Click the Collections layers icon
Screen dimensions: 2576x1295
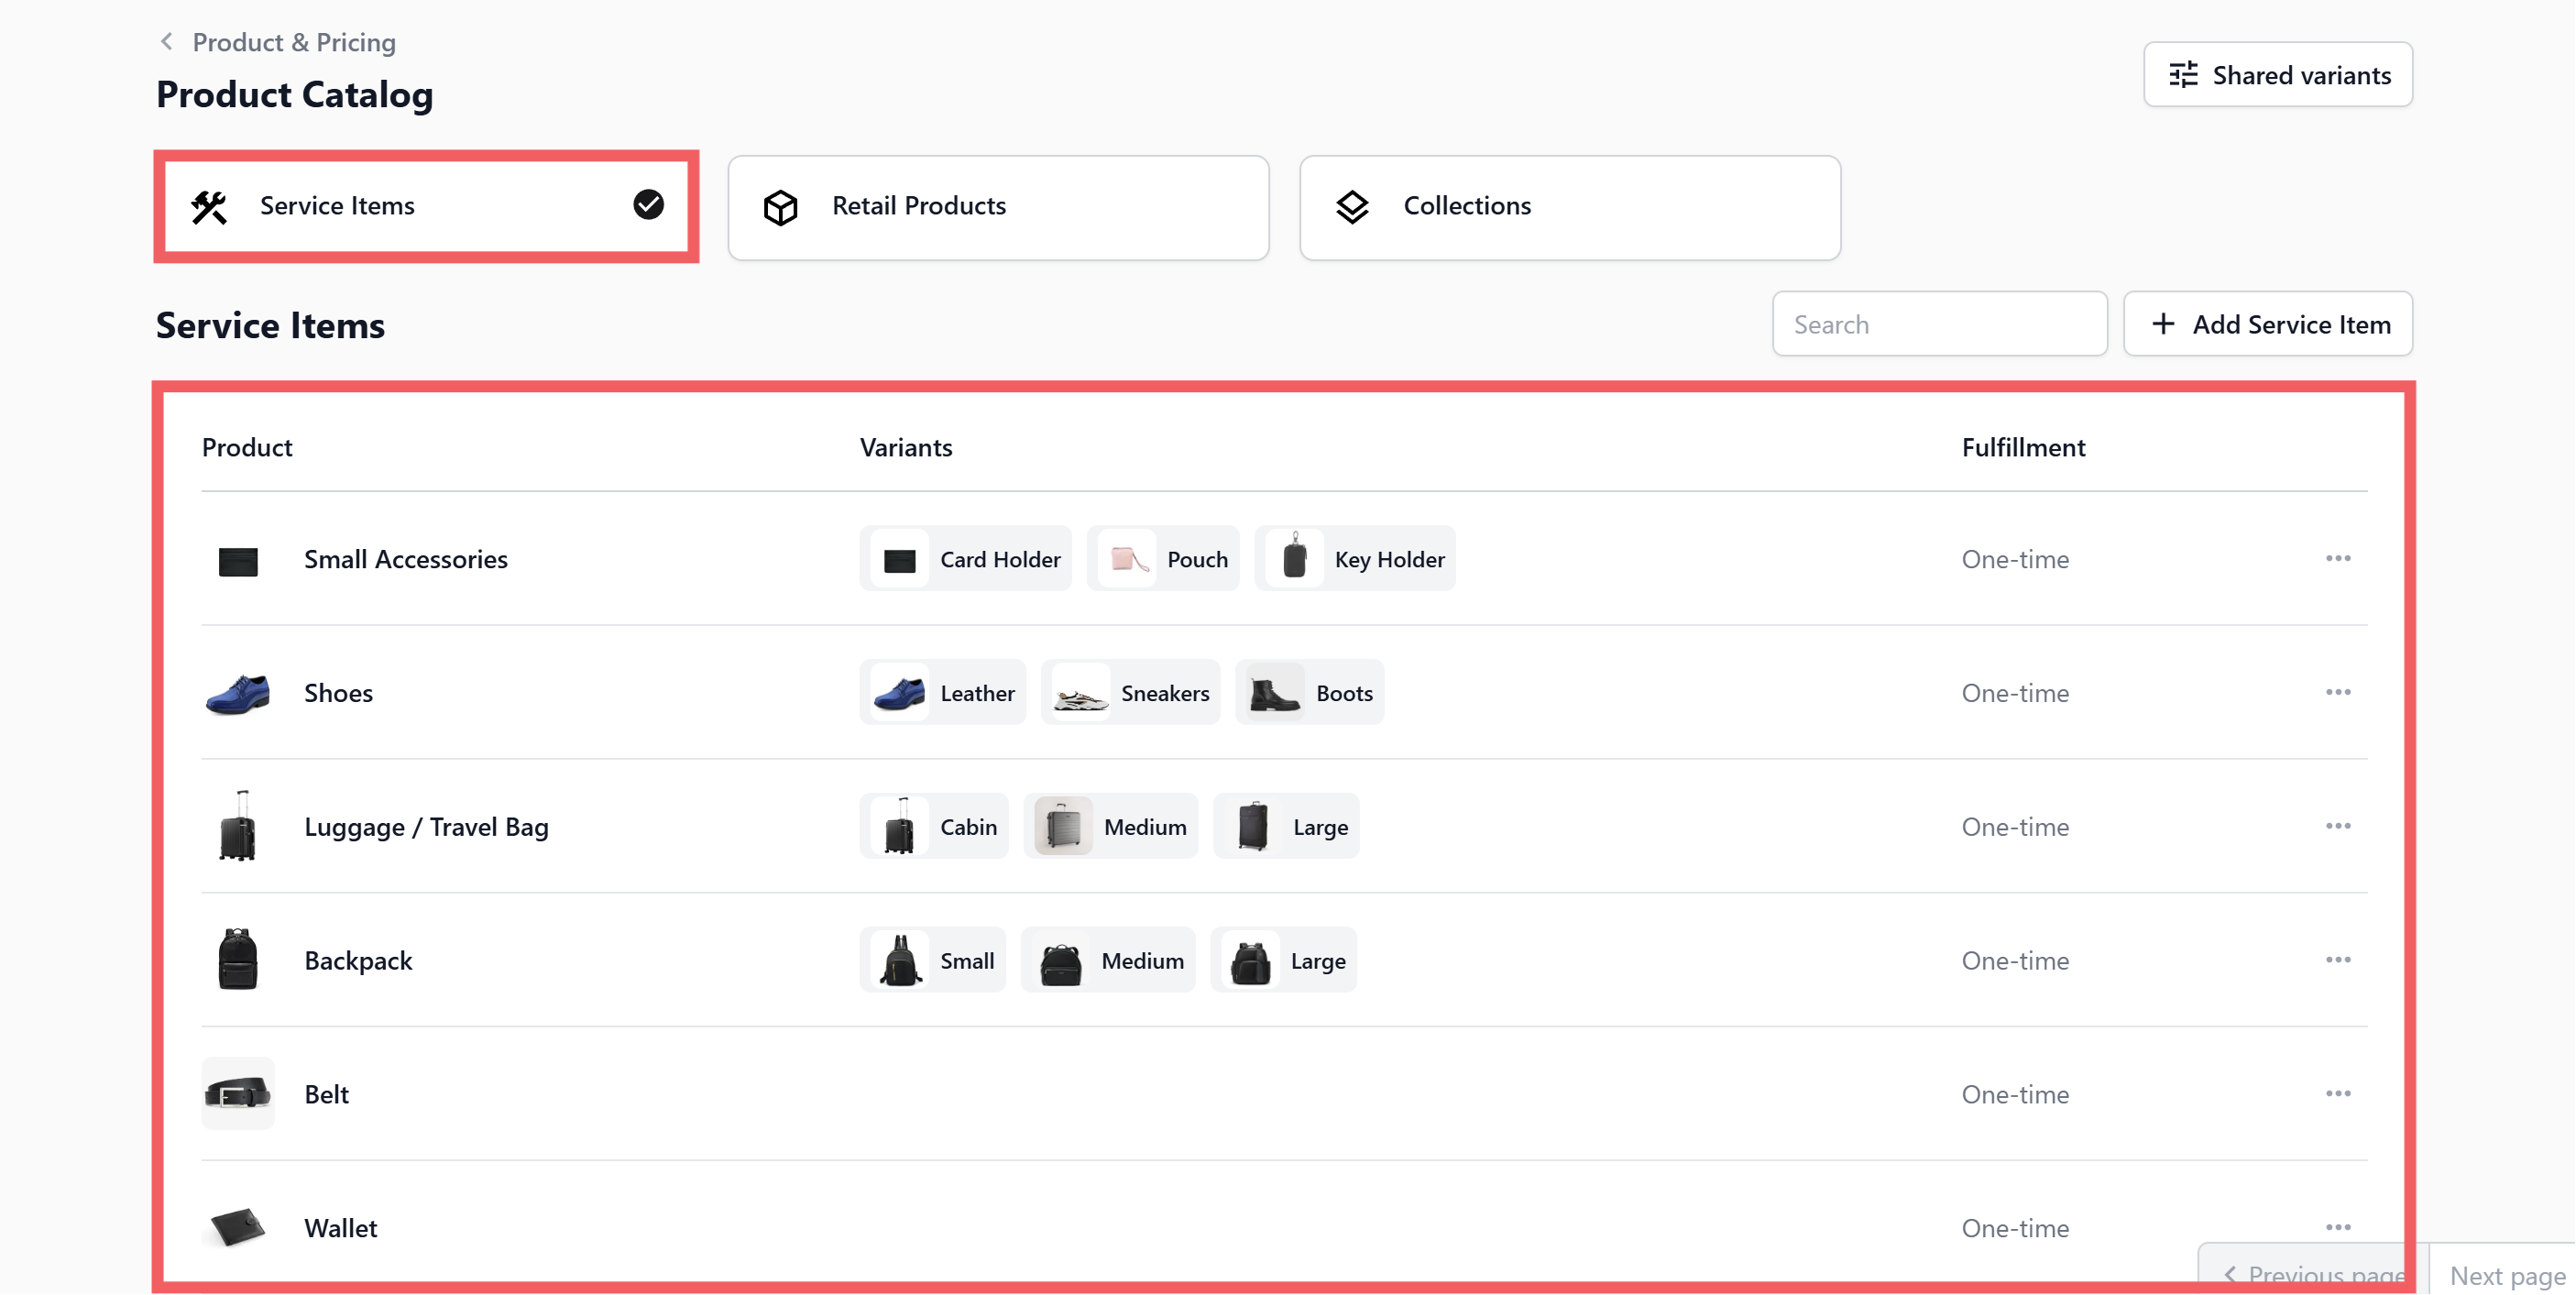click(1352, 207)
